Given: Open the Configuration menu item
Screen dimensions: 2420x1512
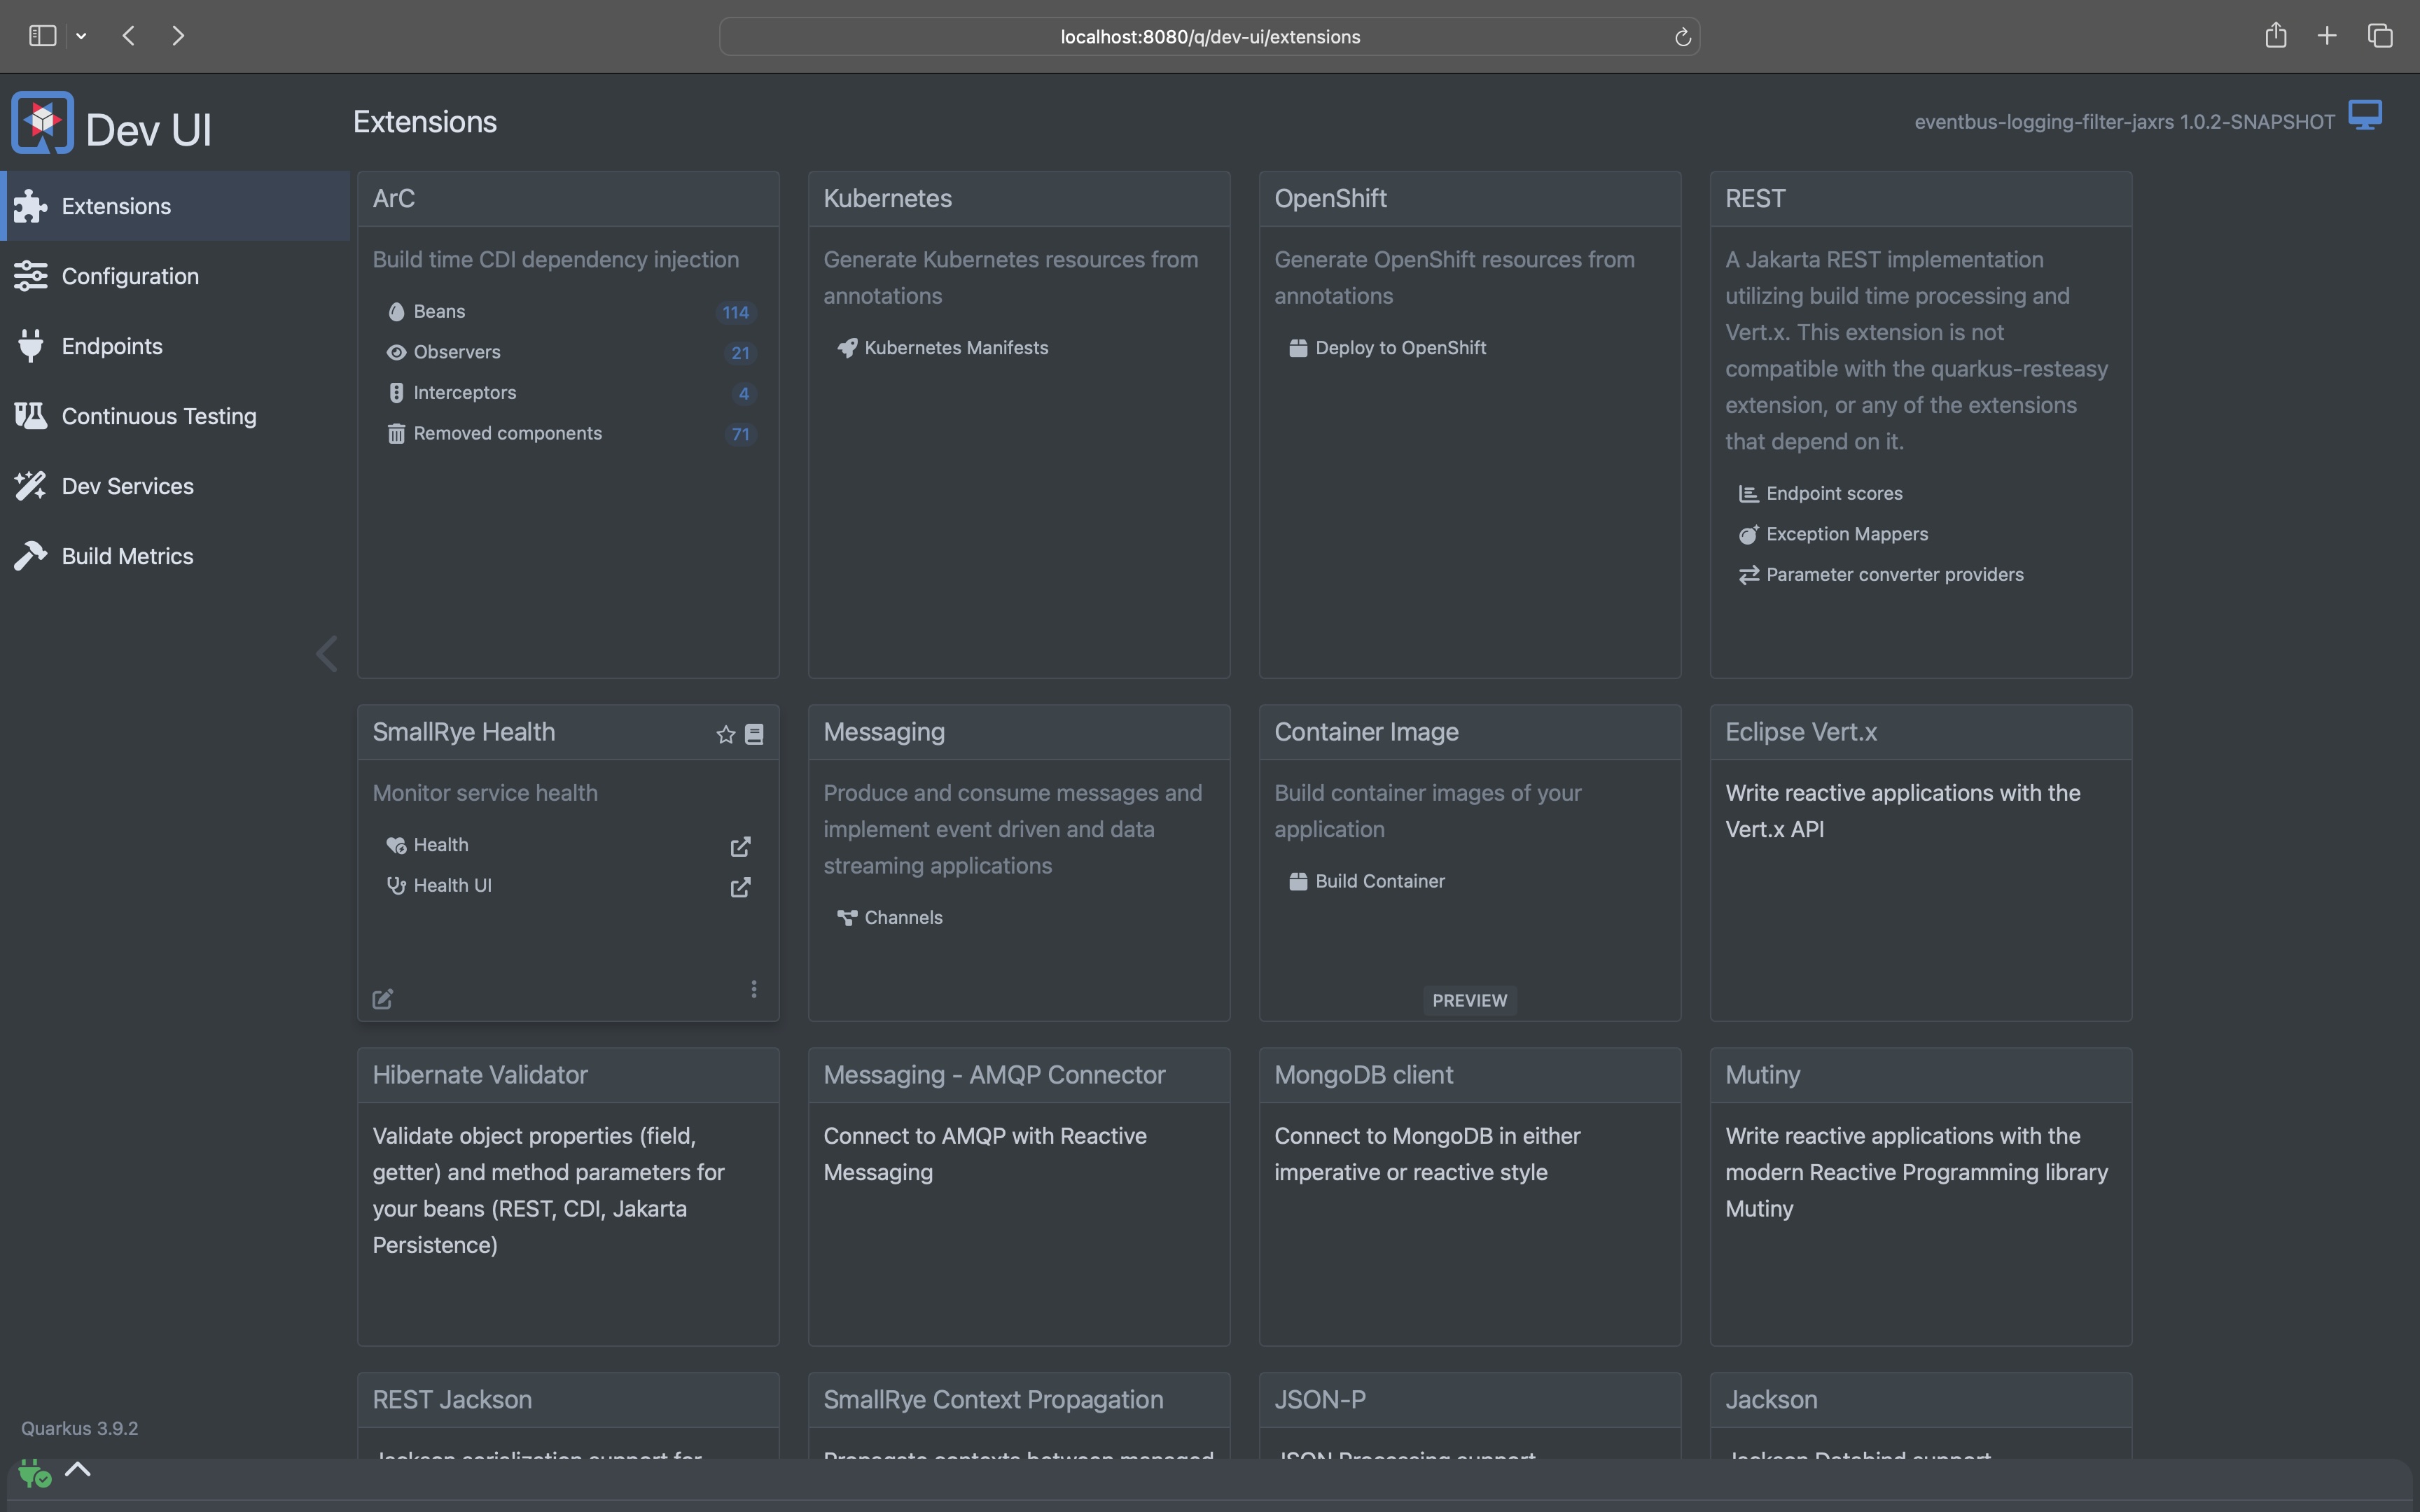Looking at the screenshot, I should (130, 276).
